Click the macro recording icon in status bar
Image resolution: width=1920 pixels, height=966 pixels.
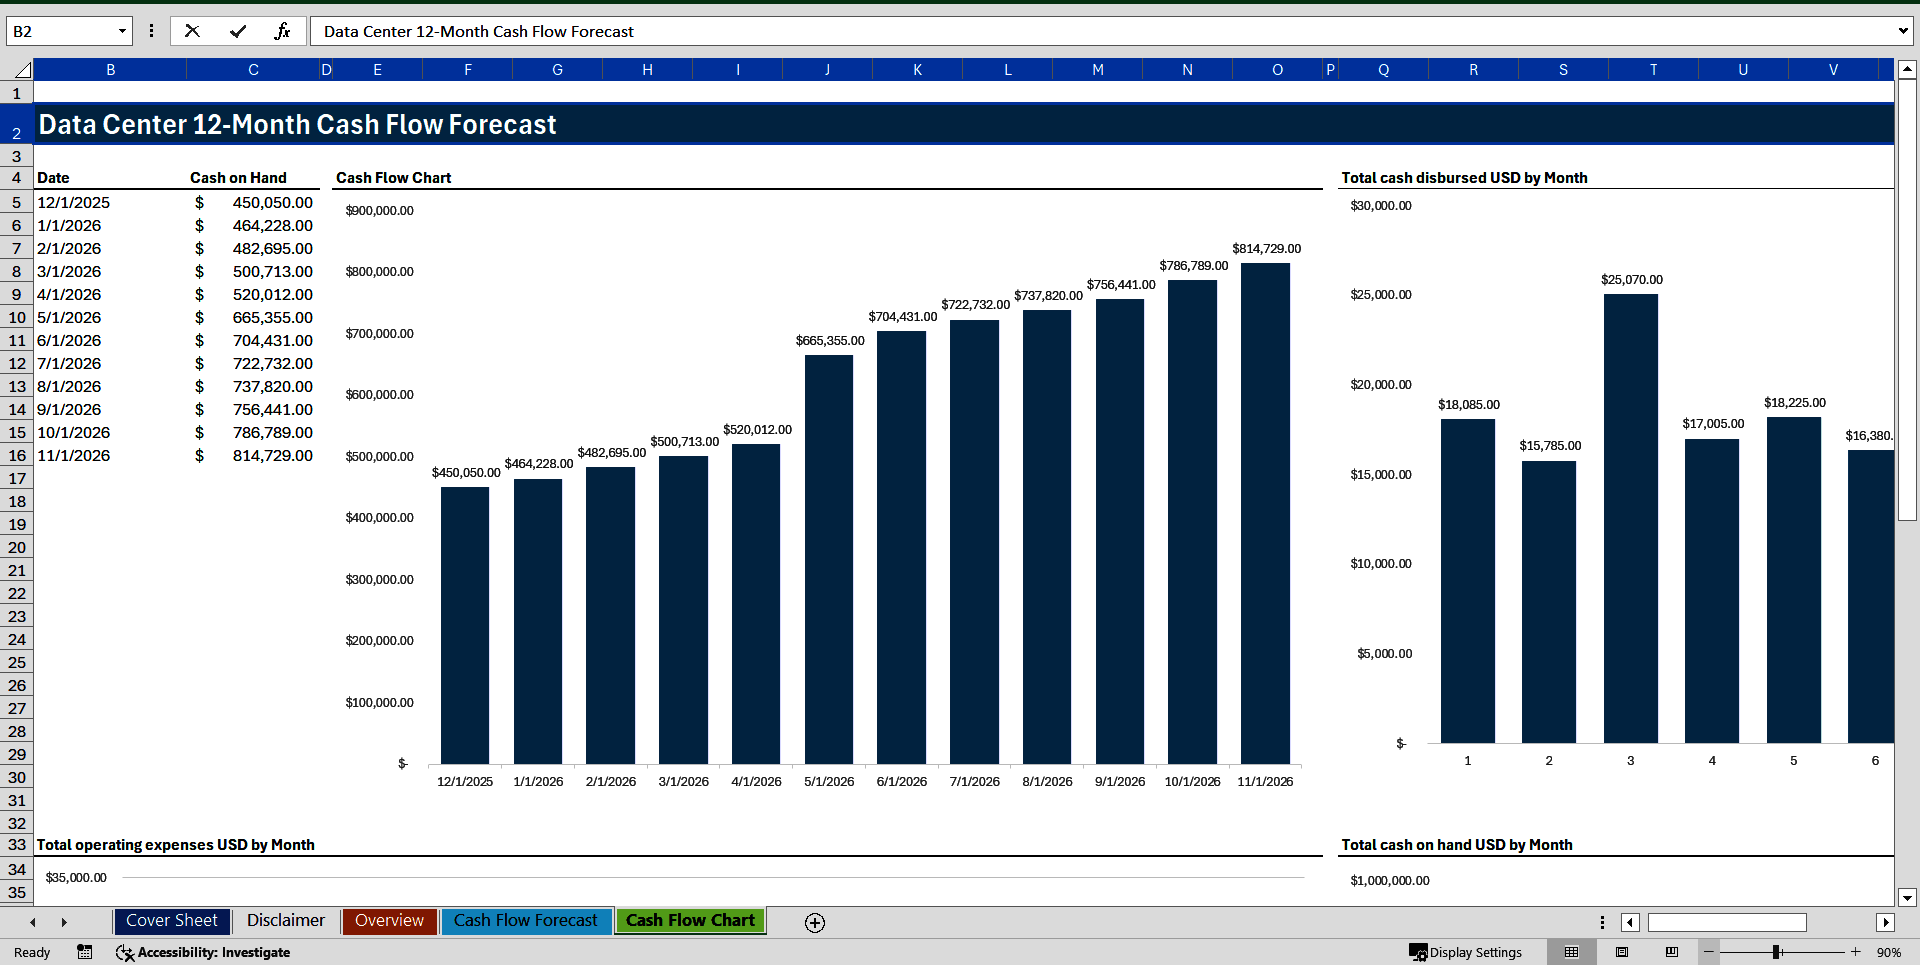[85, 952]
